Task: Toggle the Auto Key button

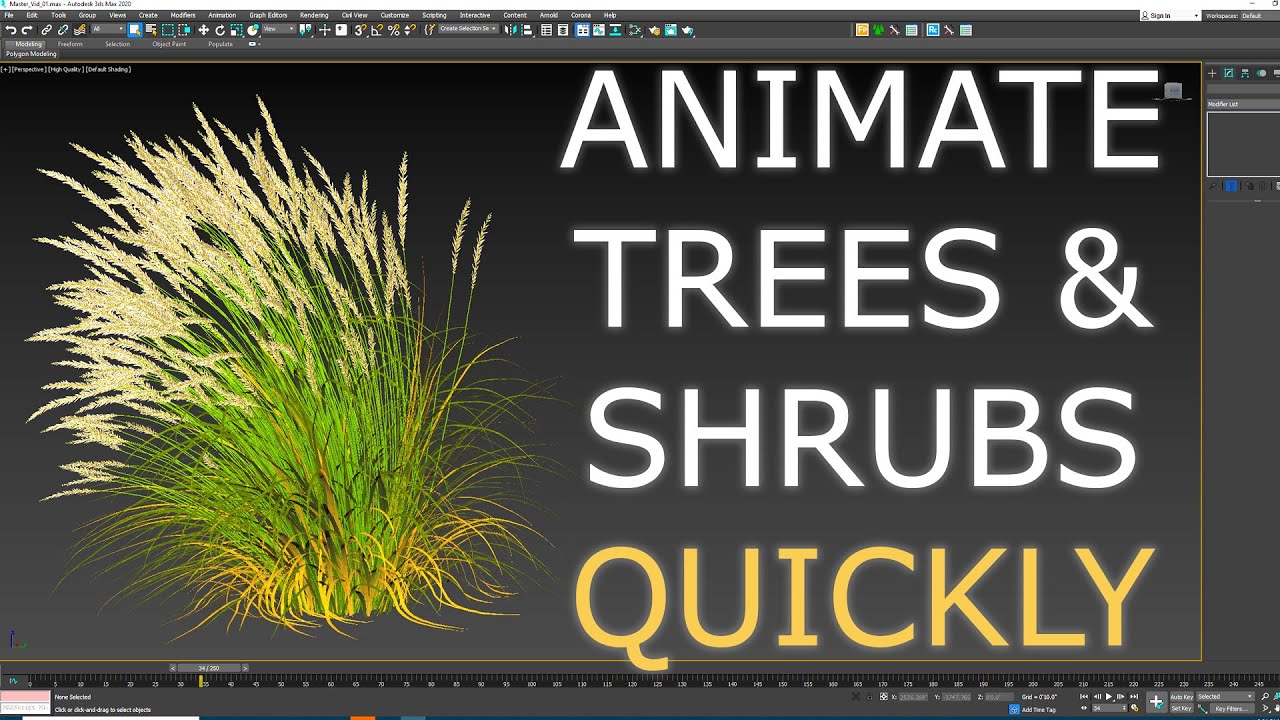Action: pyautogui.click(x=1182, y=697)
